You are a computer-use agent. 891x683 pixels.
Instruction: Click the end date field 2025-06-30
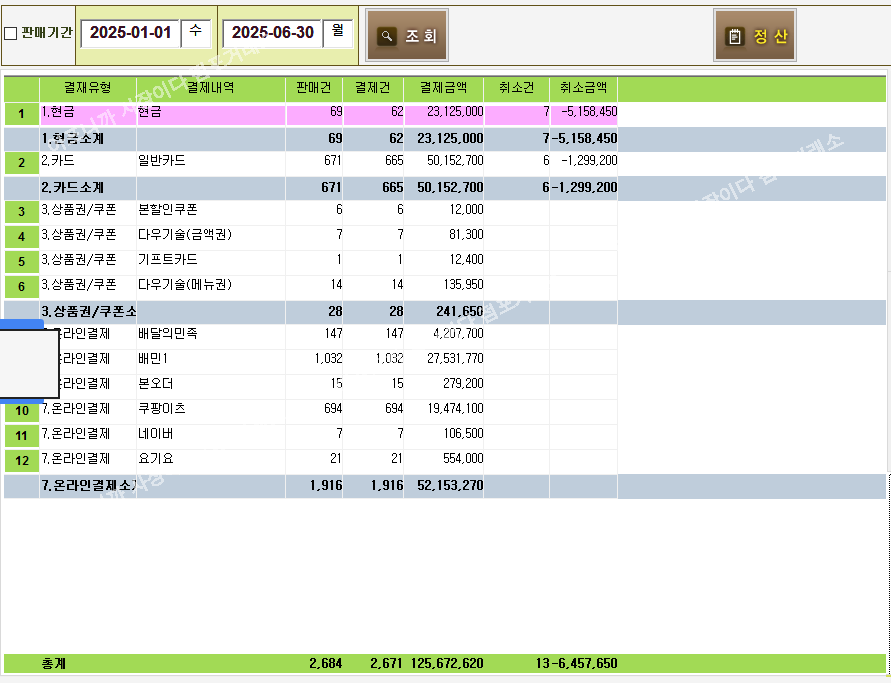[x=272, y=33]
